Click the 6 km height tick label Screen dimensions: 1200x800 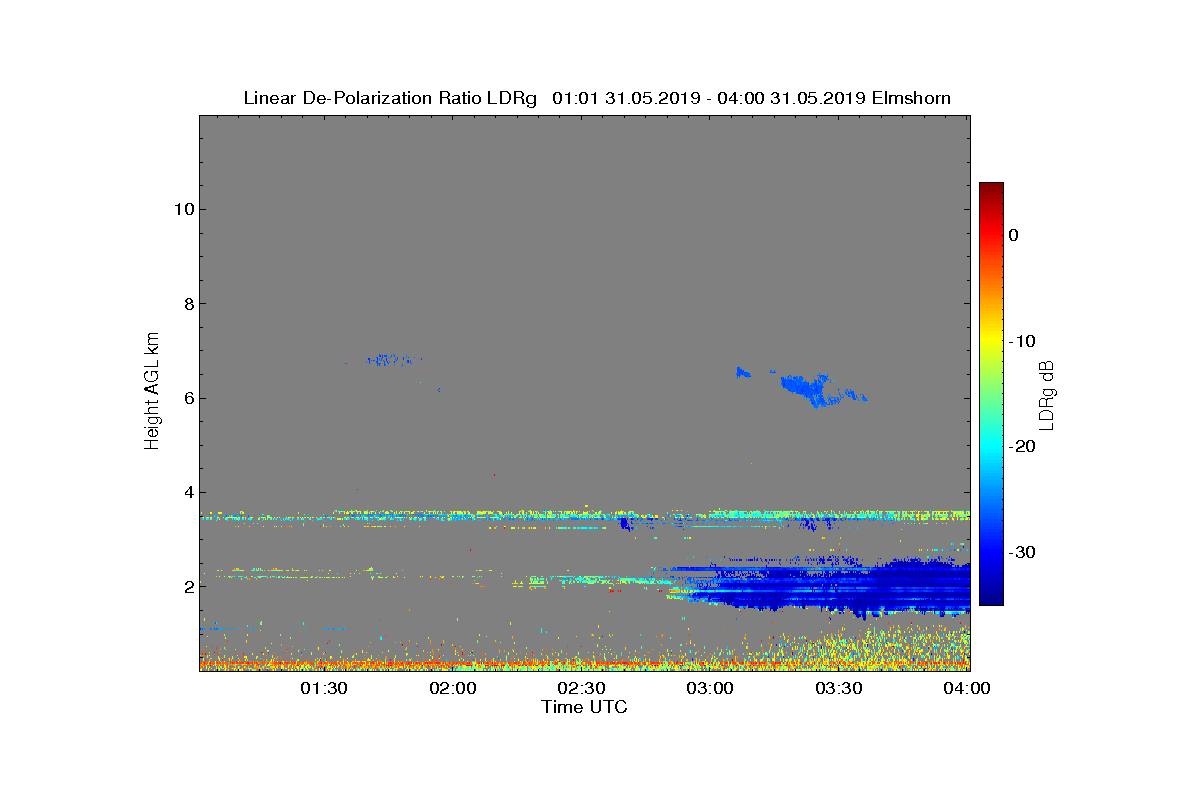pyautogui.click(x=188, y=398)
